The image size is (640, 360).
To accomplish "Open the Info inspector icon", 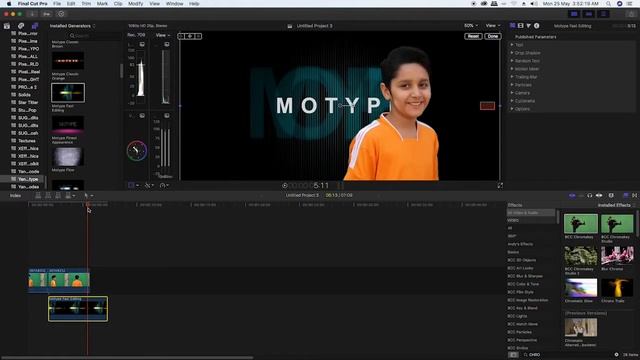I will click(536, 26).
